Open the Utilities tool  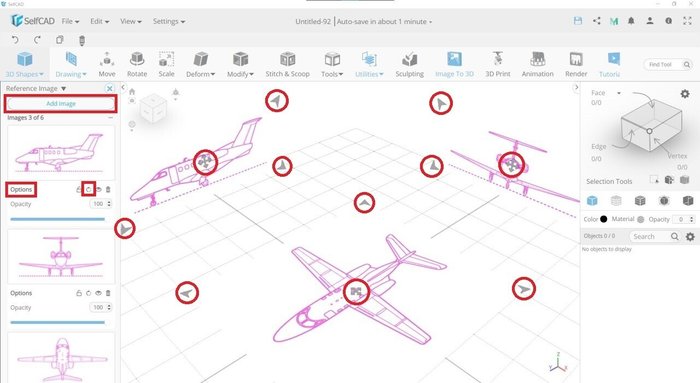[x=369, y=65]
